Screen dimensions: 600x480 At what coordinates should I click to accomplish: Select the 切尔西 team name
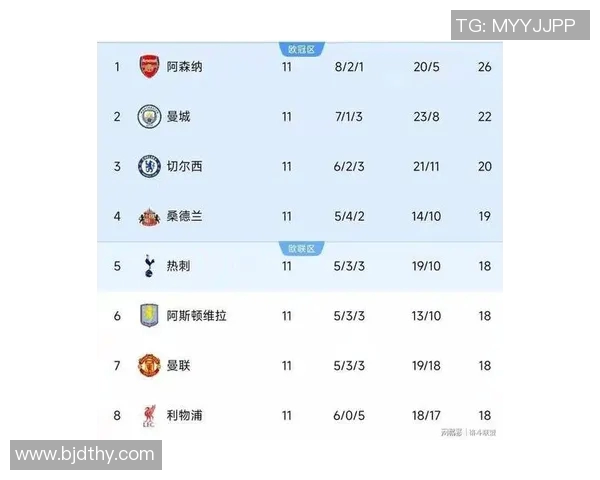185,166
